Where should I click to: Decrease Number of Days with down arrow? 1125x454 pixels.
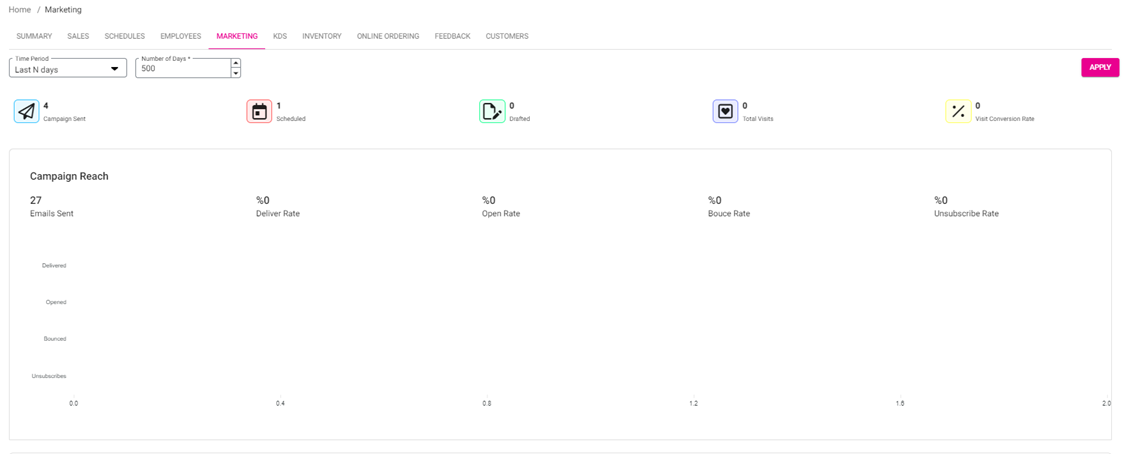click(x=236, y=73)
